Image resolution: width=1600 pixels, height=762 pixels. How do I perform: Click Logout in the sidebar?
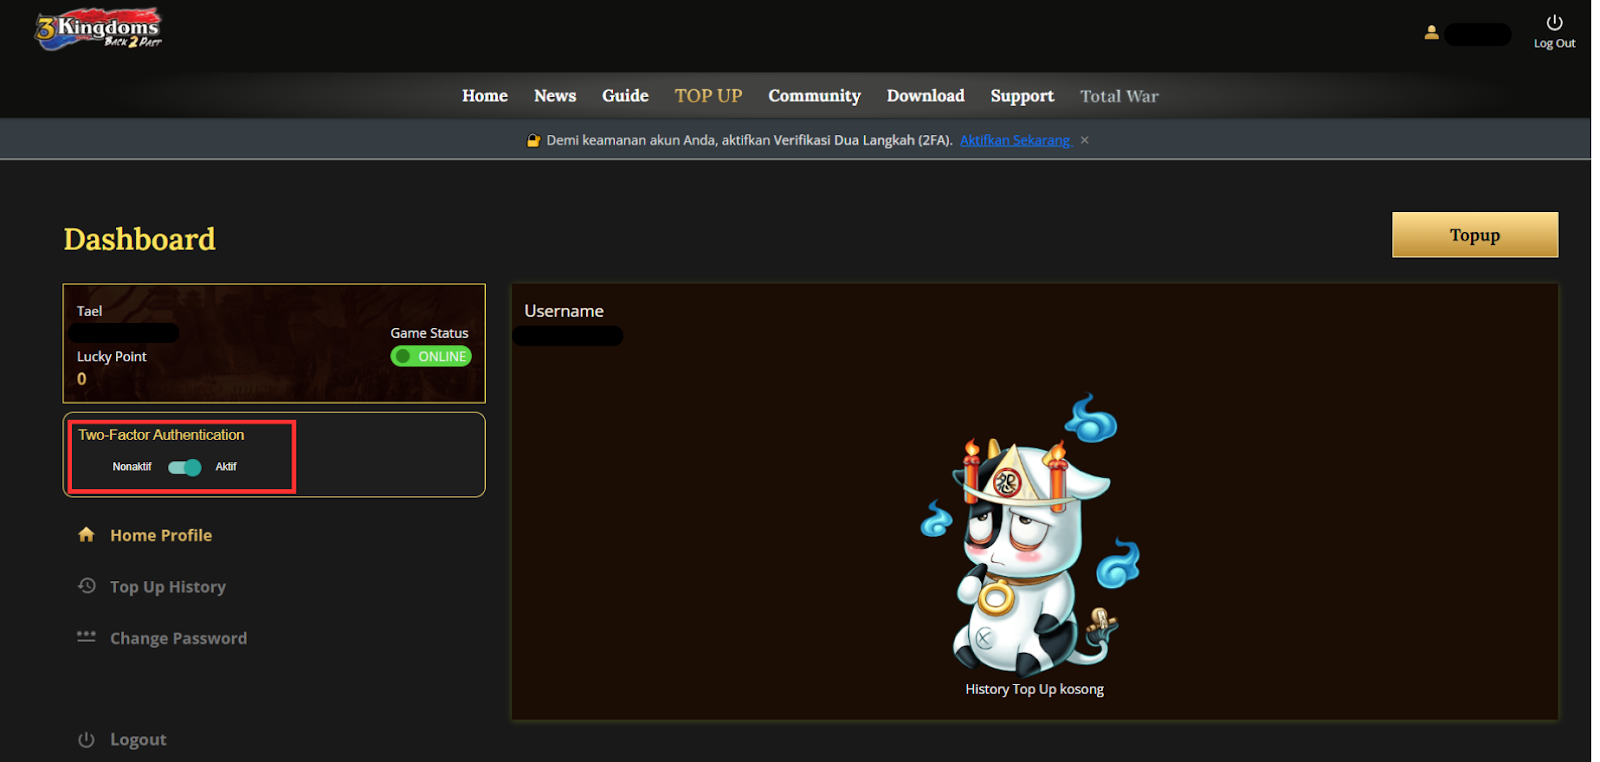pyautogui.click(x=138, y=740)
